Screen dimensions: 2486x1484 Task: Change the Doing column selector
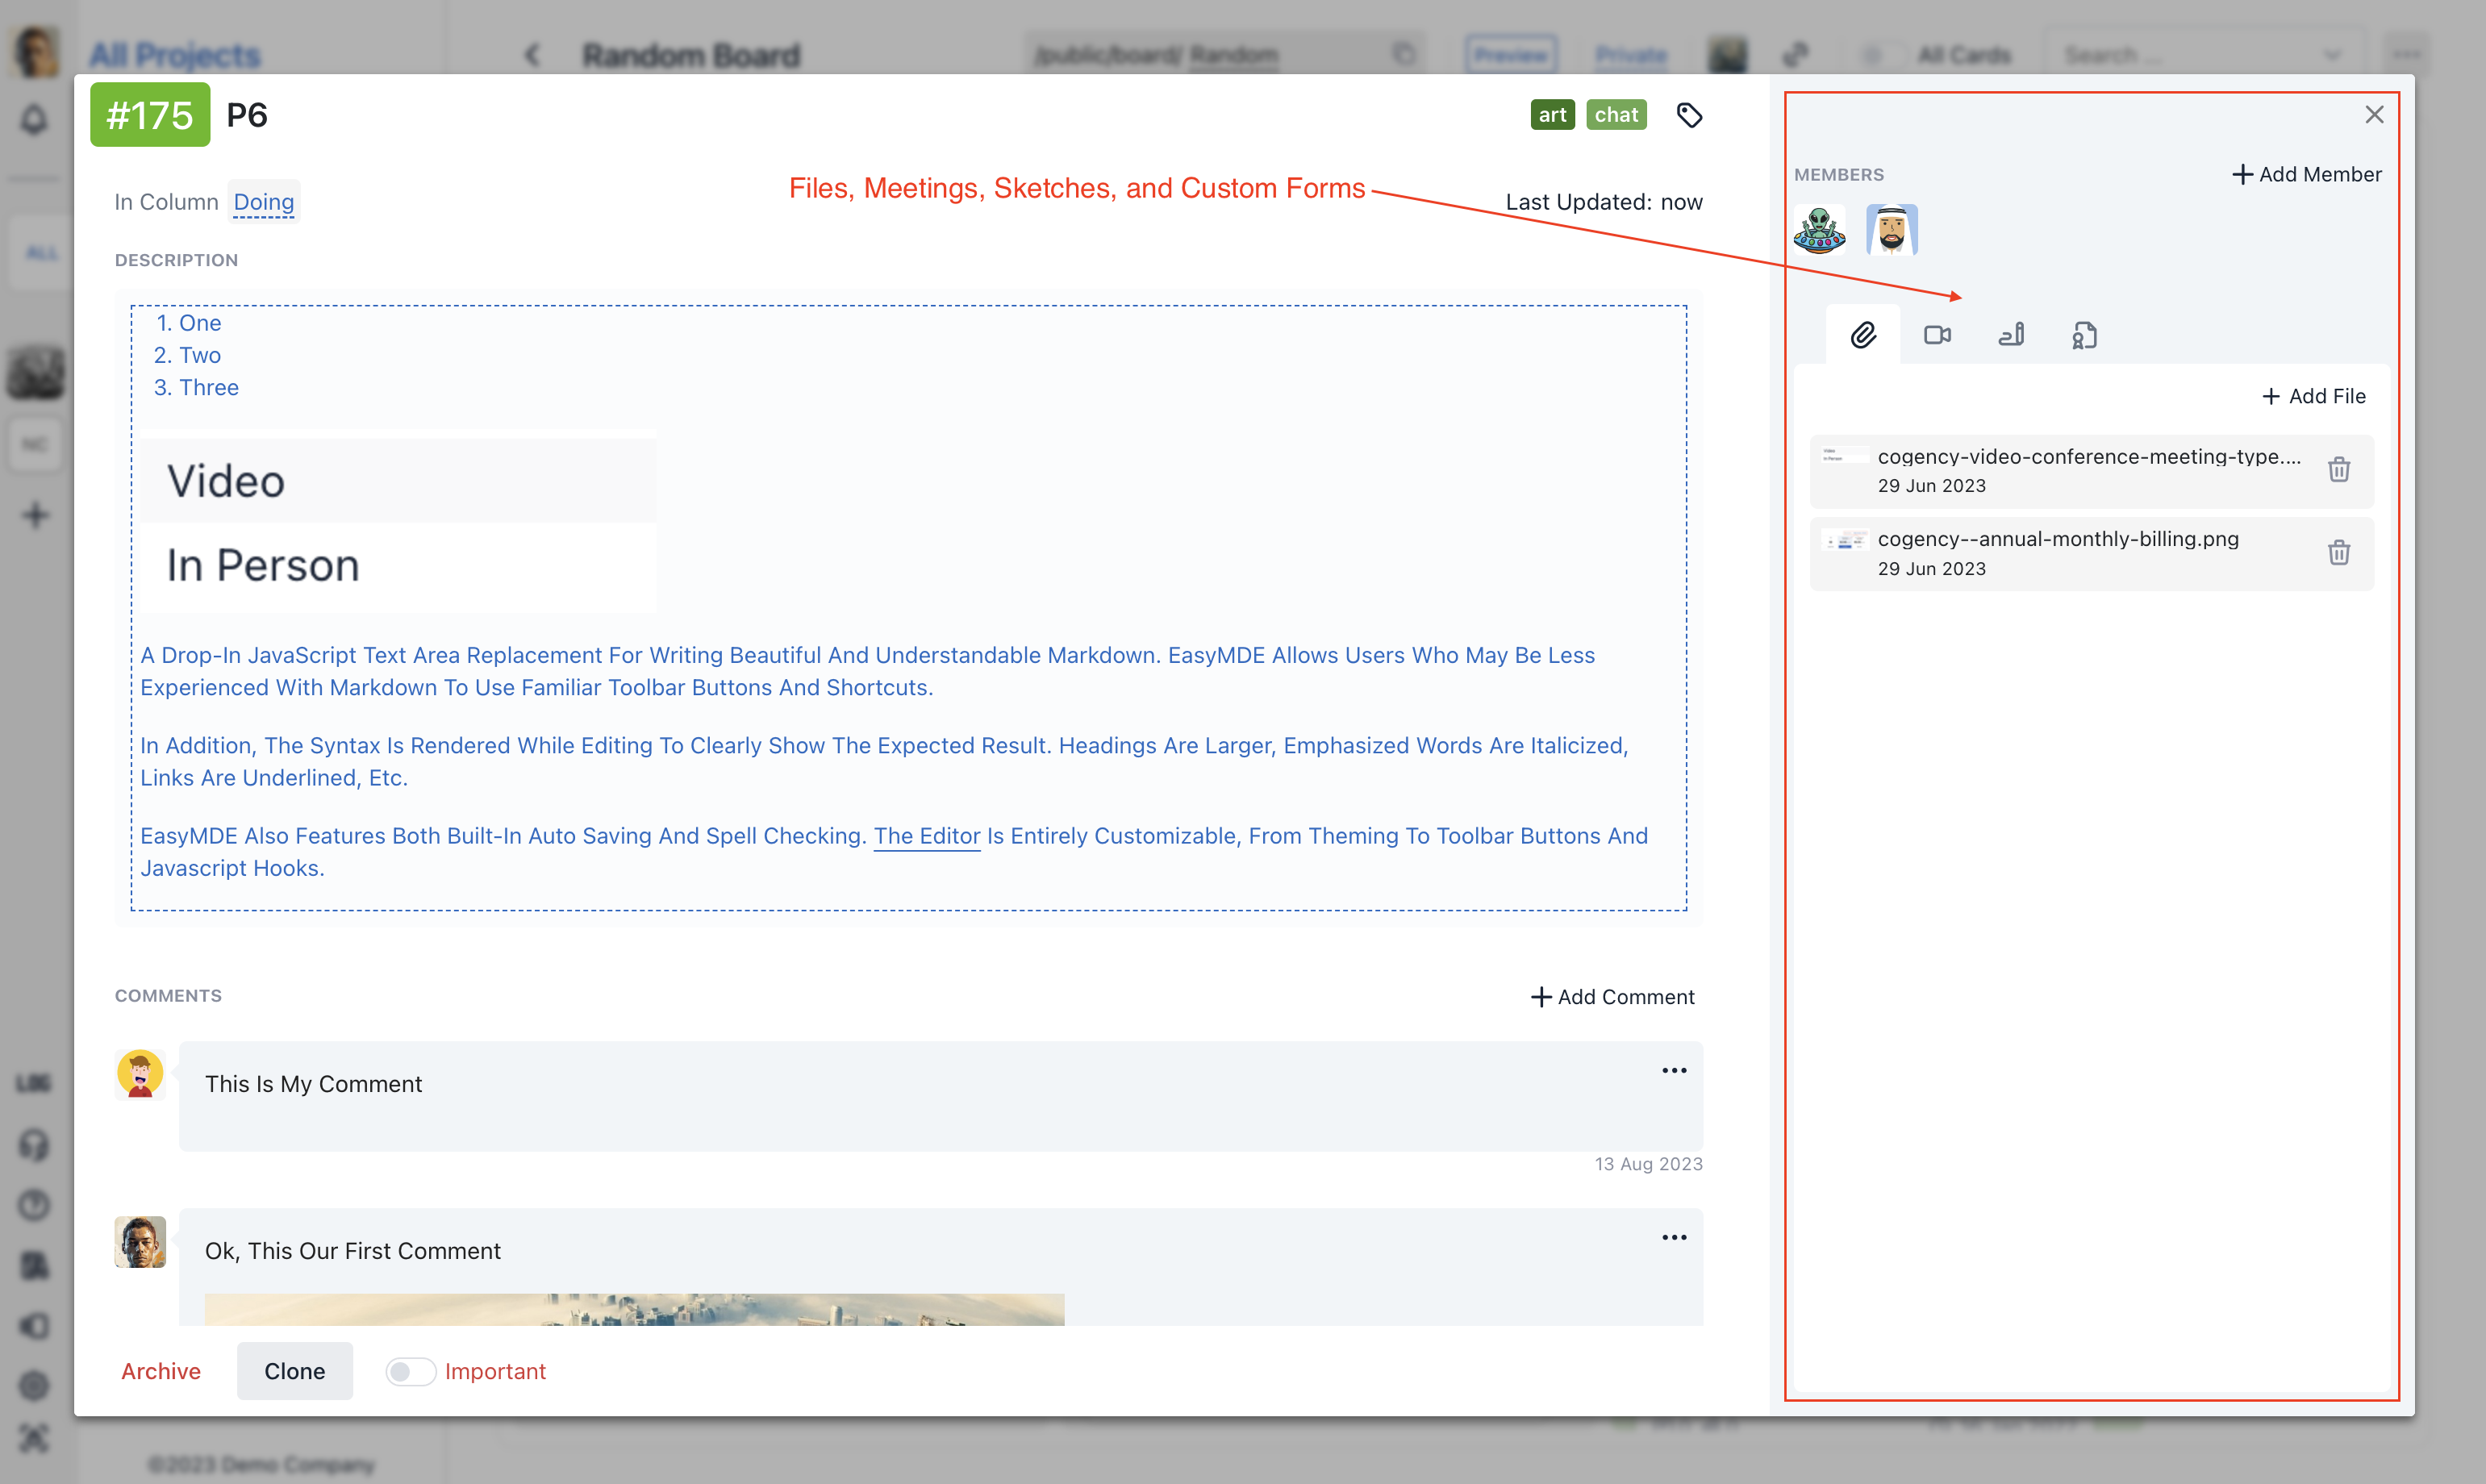tap(263, 202)
